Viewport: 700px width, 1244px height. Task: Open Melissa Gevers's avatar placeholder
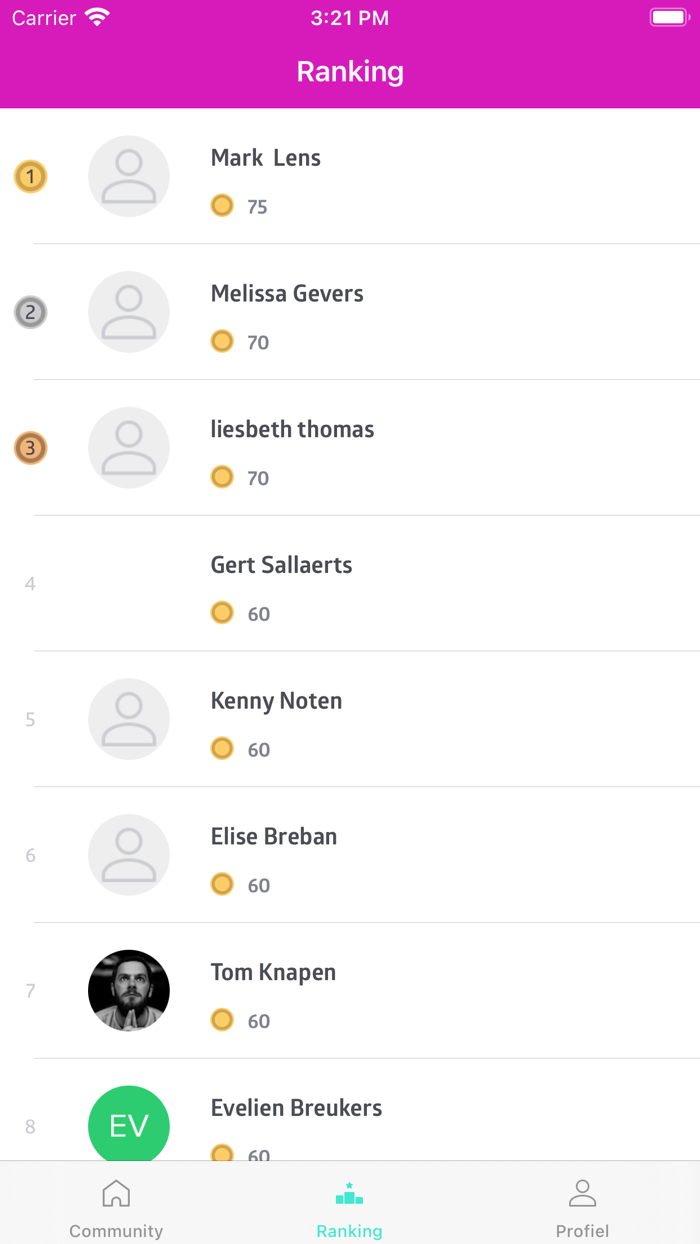(129, 312)
